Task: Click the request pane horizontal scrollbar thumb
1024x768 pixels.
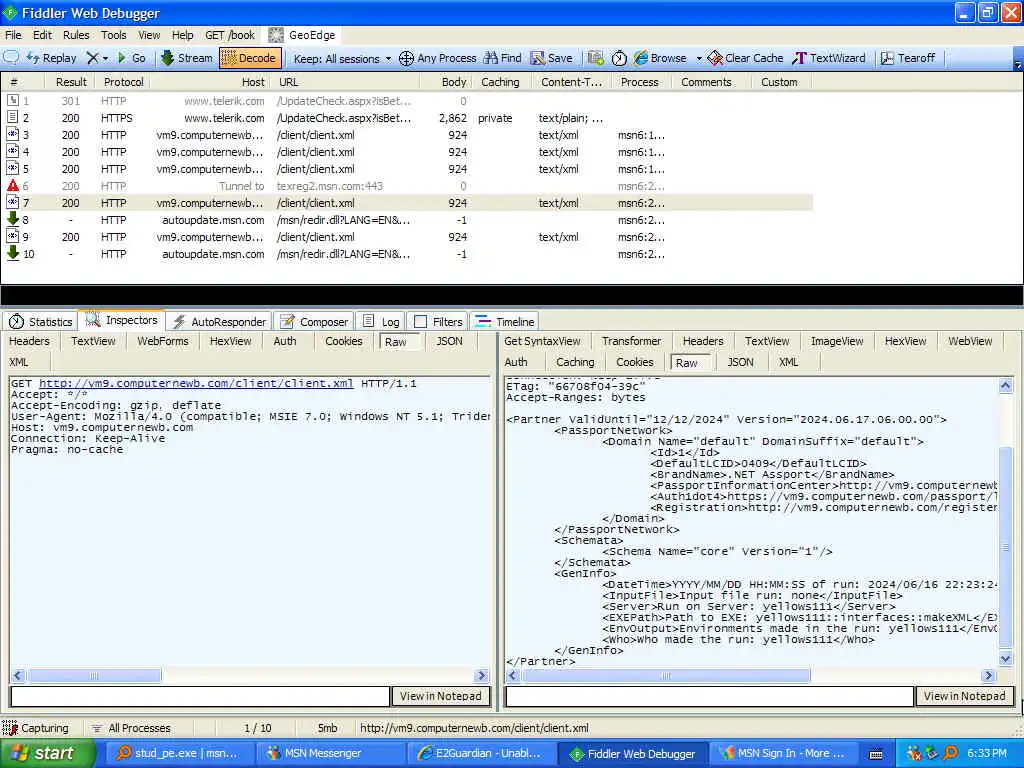Action: click(94, 675)
